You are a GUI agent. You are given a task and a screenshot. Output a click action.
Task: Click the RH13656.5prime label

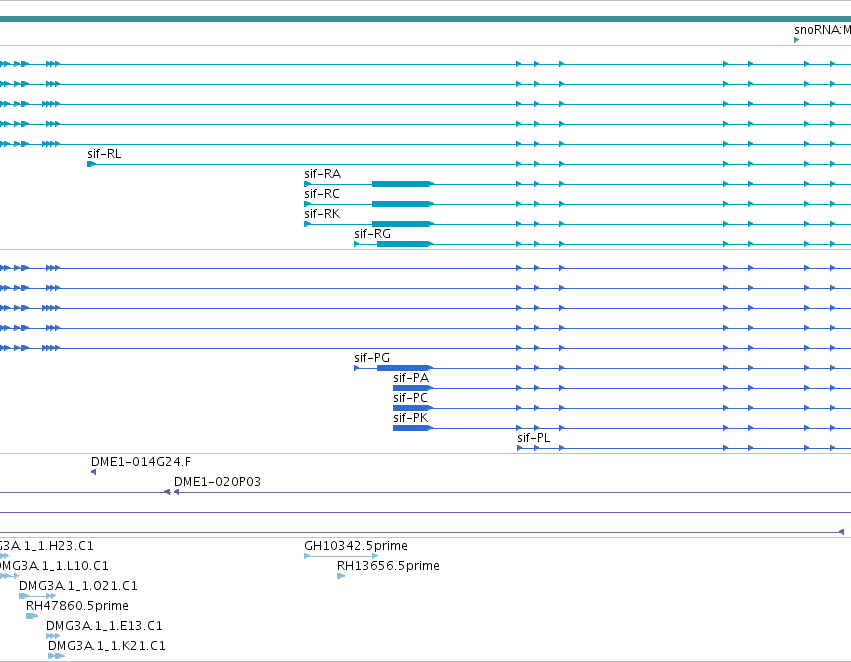(x=388, y=566)
